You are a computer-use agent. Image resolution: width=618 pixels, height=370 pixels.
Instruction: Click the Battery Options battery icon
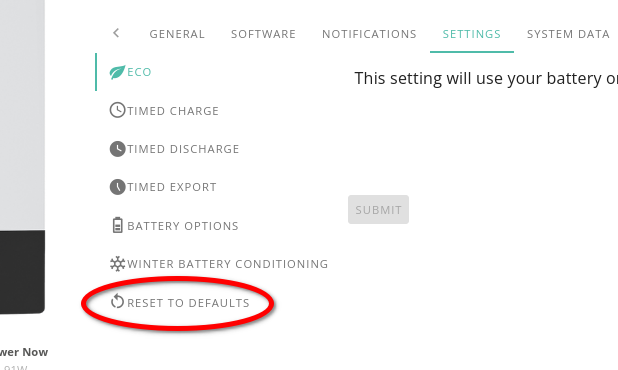click(117, 225)
